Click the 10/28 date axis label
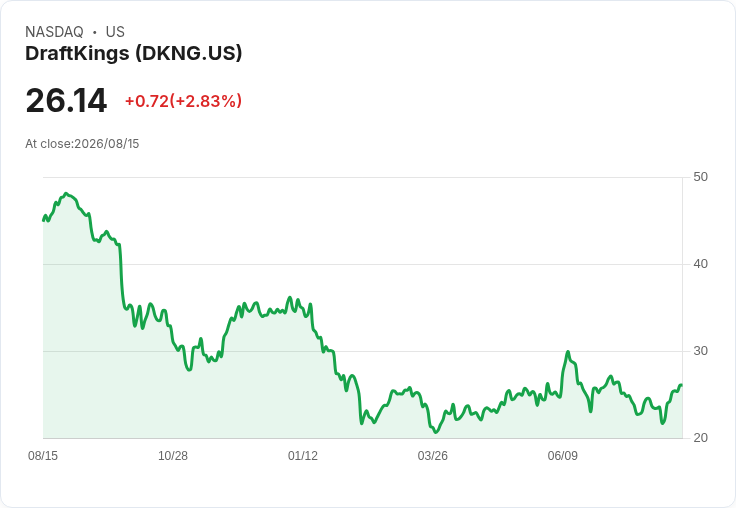The image size is (736, 508). coord(173,455)
